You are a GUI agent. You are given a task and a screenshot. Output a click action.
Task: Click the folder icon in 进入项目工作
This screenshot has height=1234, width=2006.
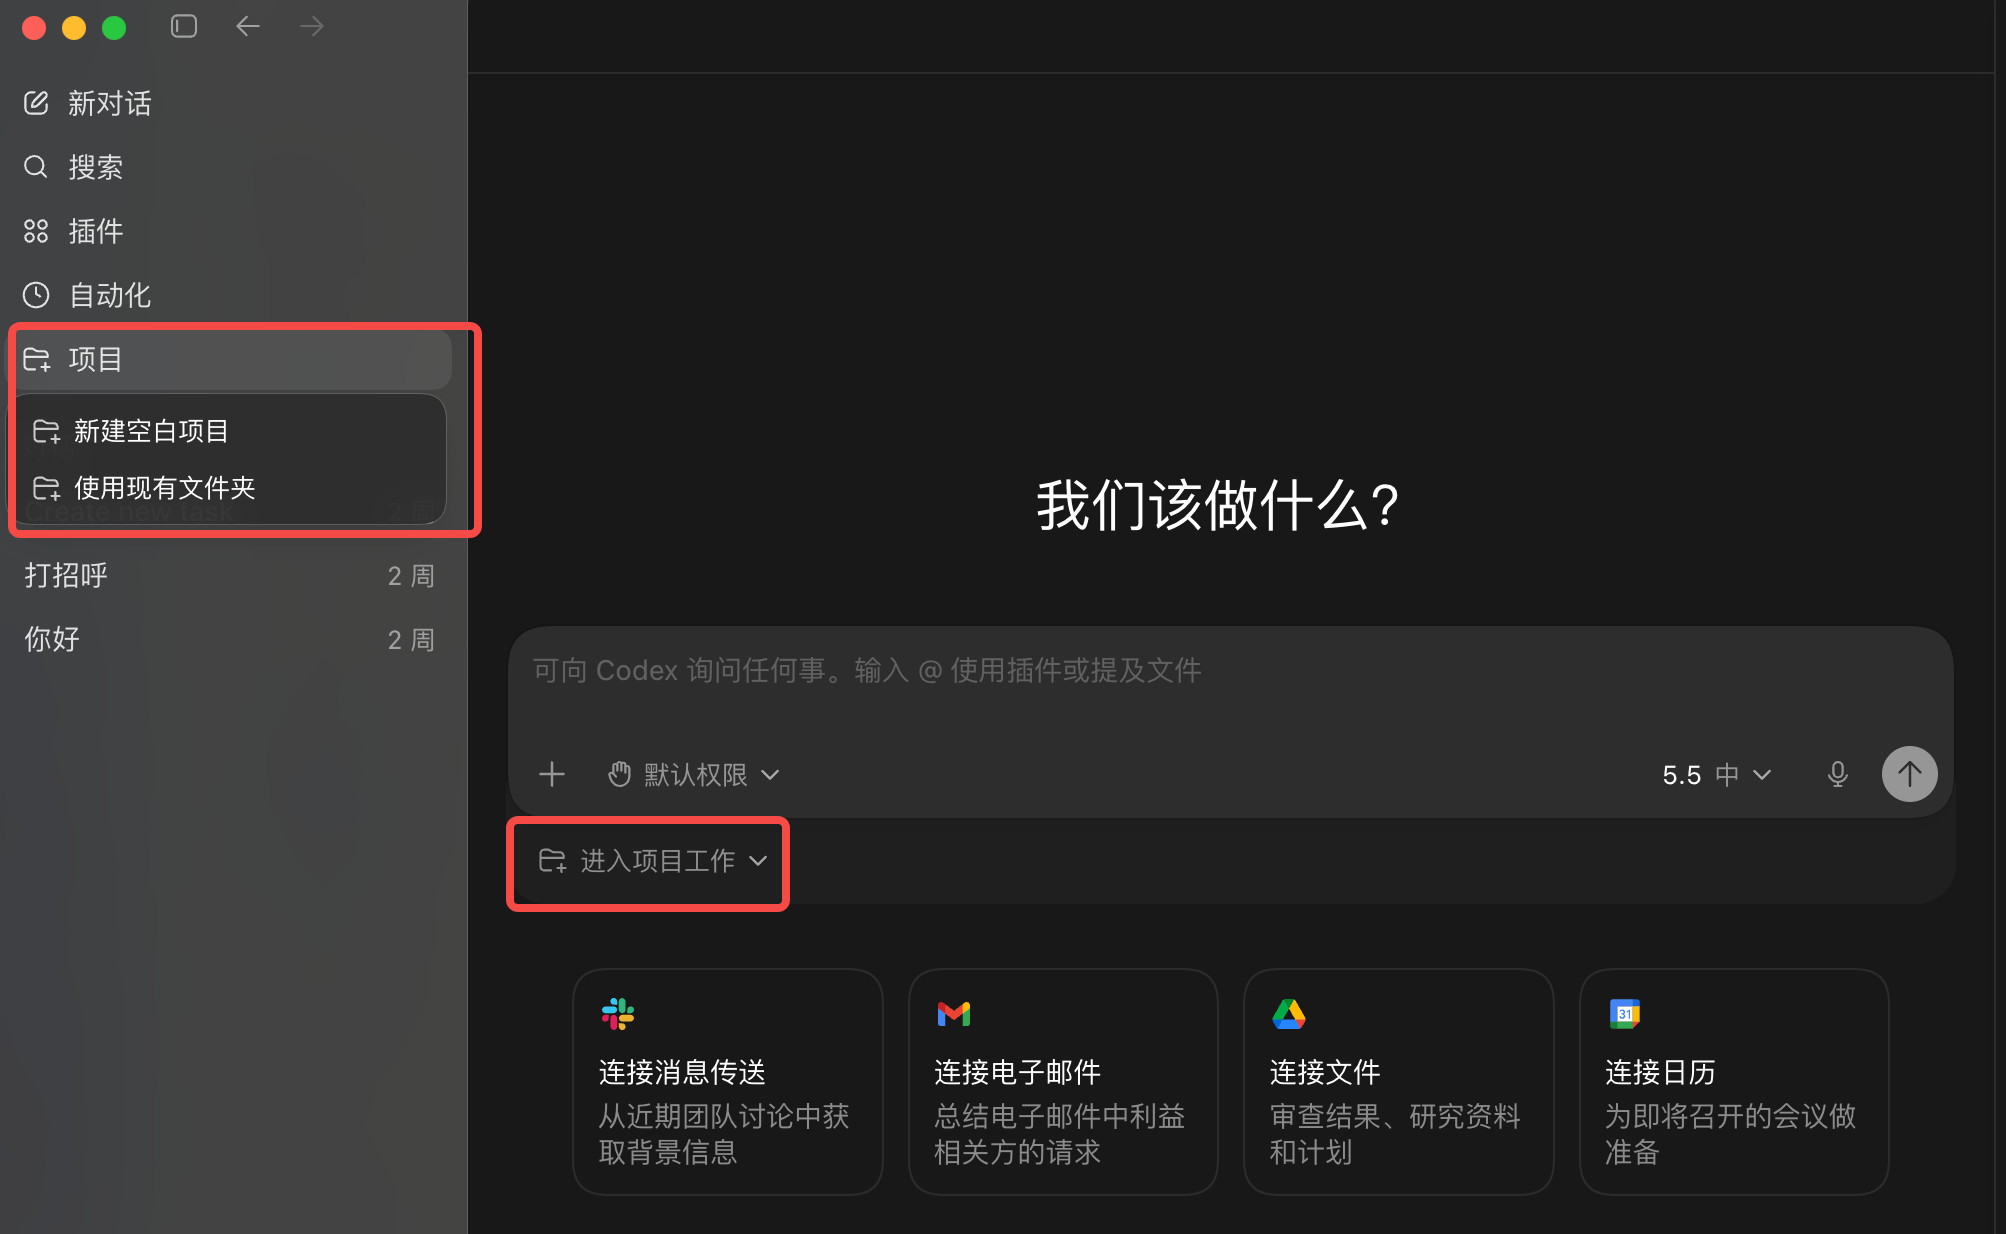click(x=553, y=860)
